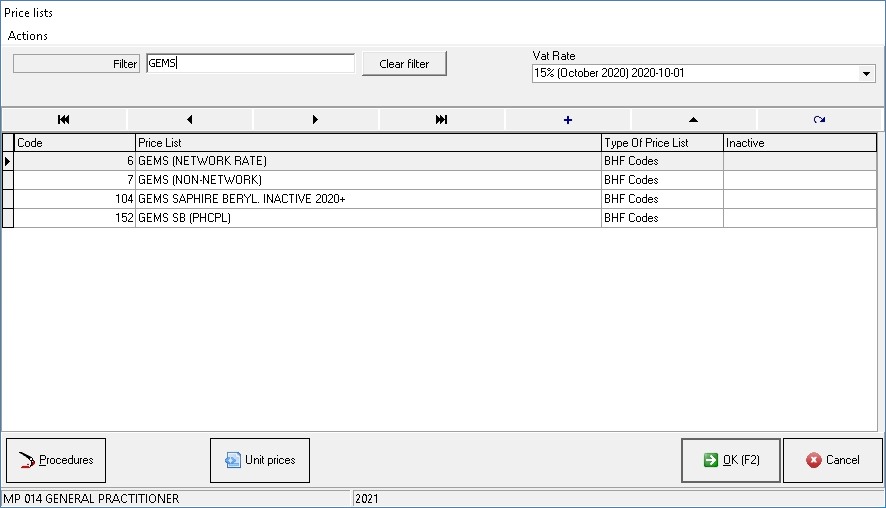
Task: Refresh the price list grid
Action: coord(819,119)
